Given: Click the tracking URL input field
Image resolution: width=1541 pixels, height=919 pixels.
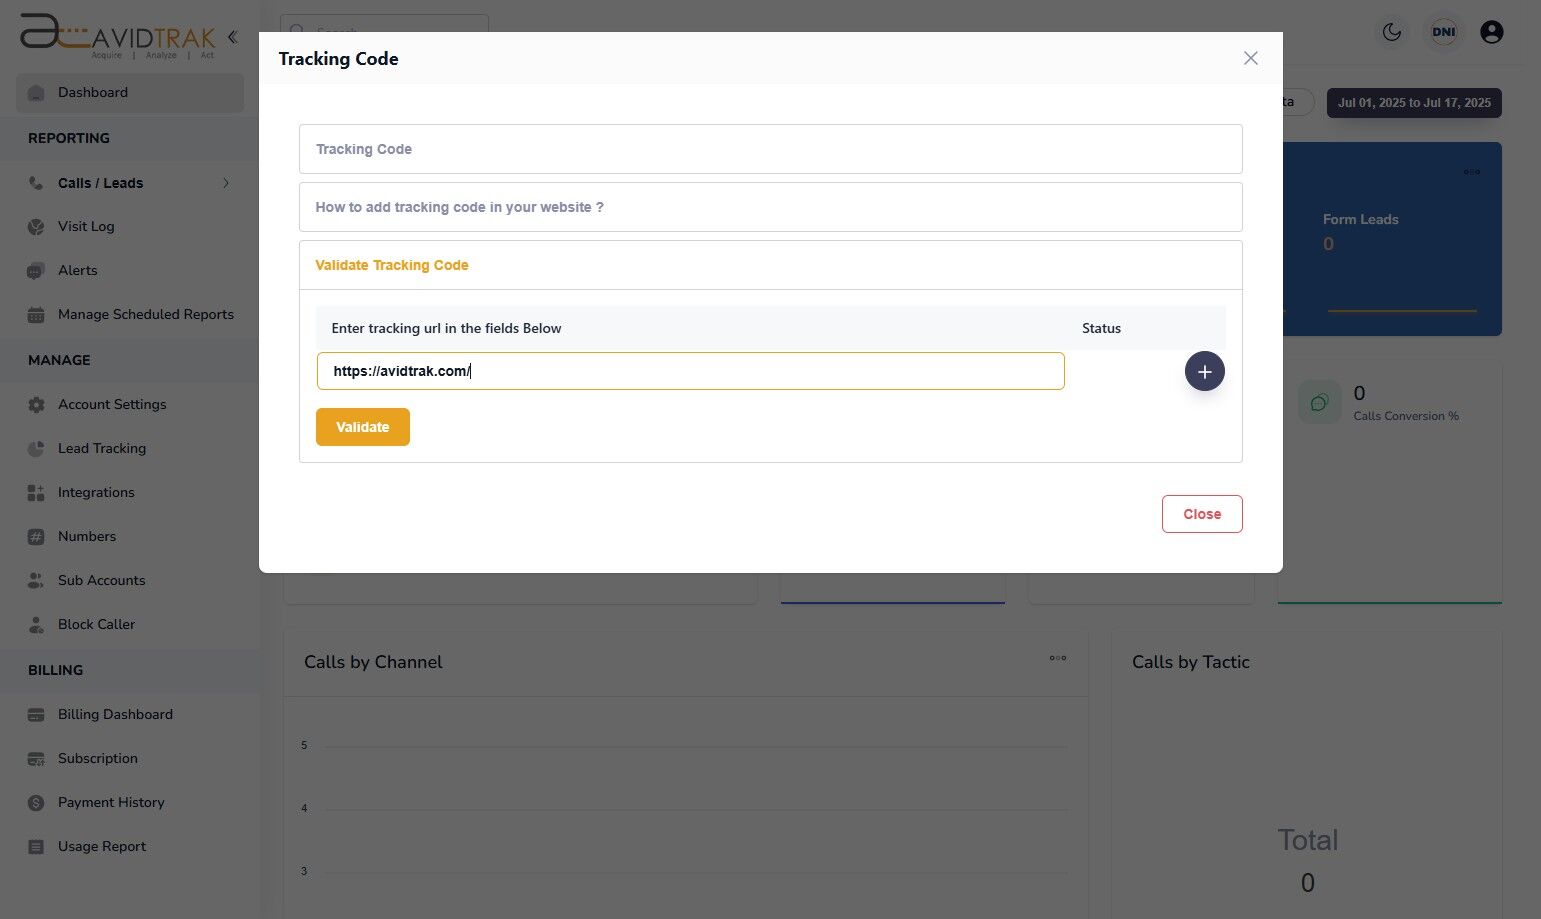Looking at the screenshot, I should pos(690,370).
